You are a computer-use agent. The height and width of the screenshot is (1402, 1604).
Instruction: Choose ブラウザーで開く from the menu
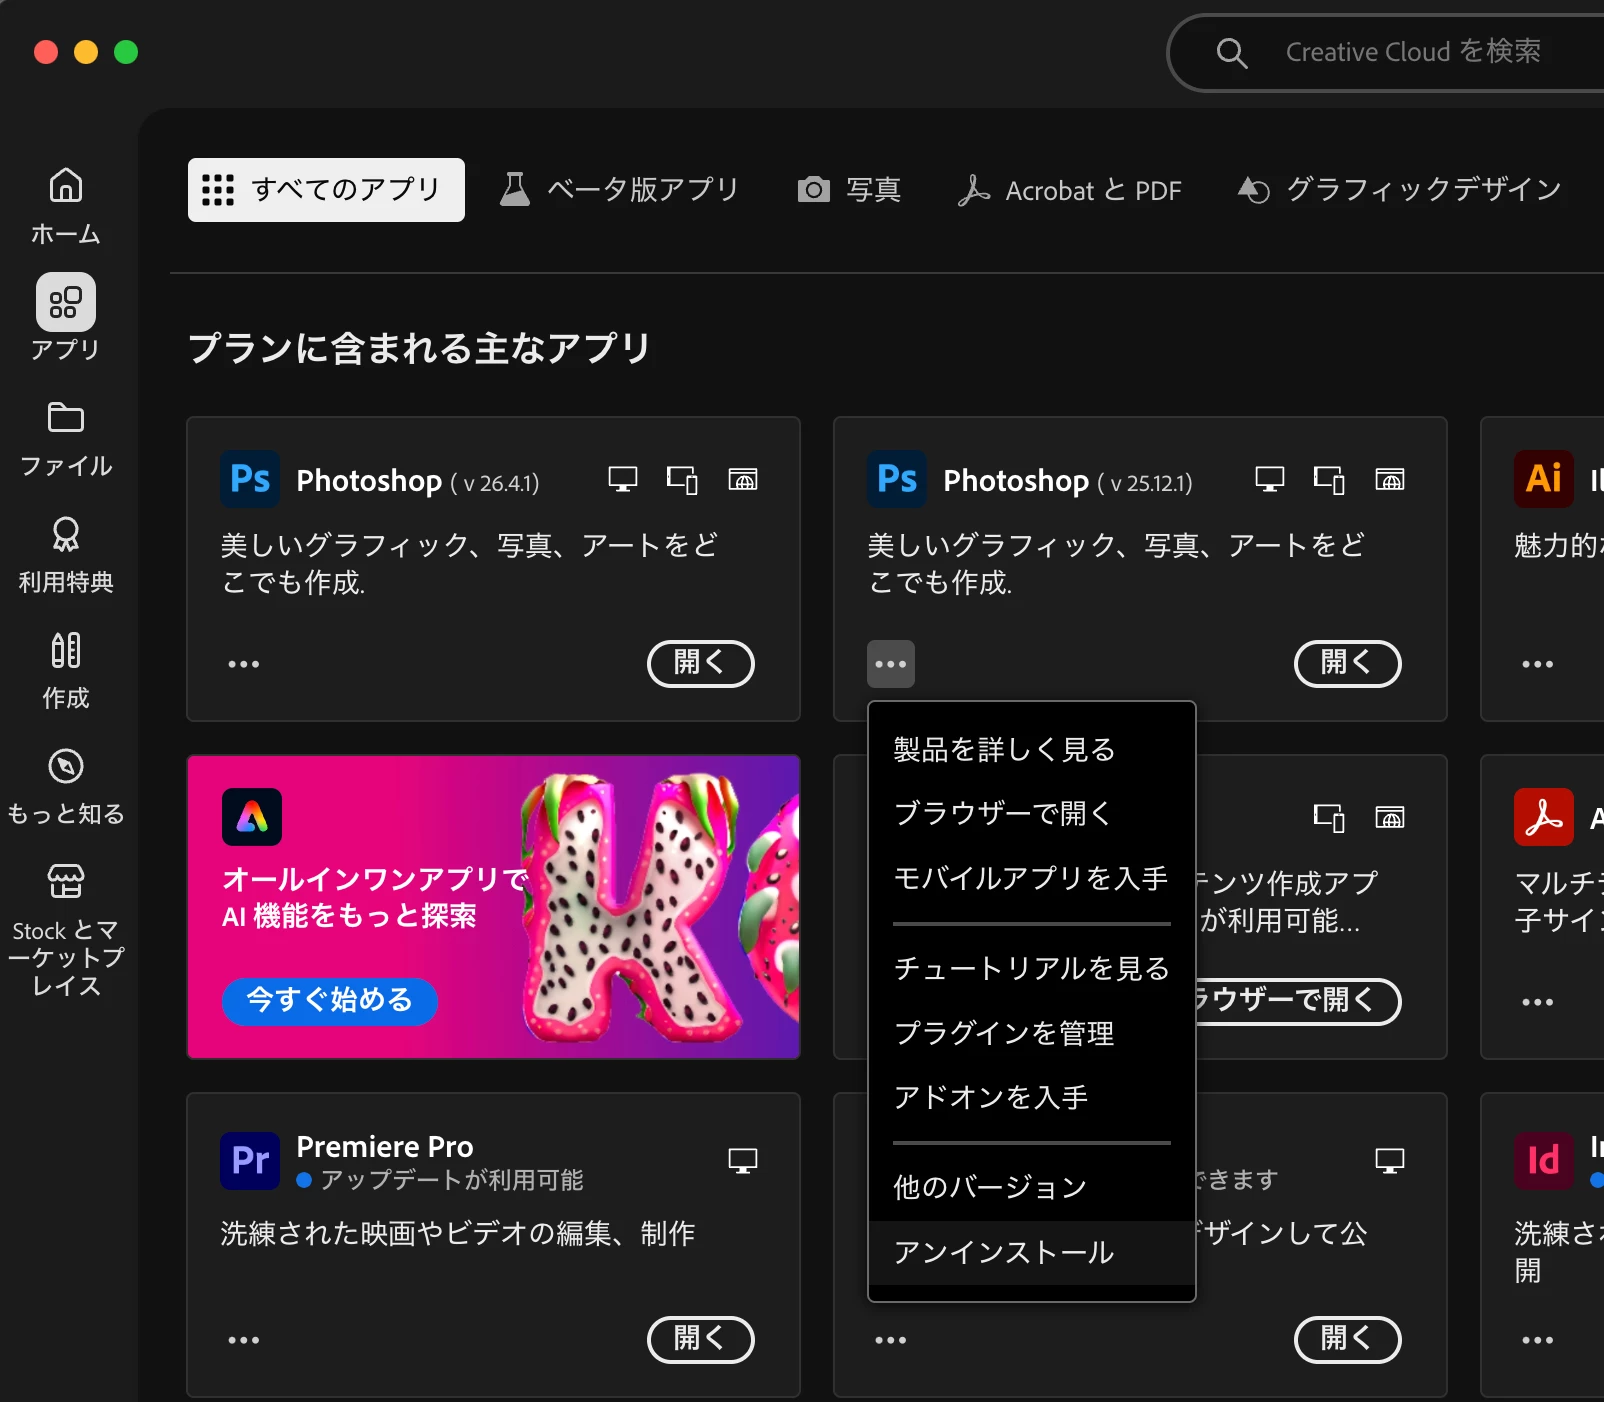click(1032, 813)
